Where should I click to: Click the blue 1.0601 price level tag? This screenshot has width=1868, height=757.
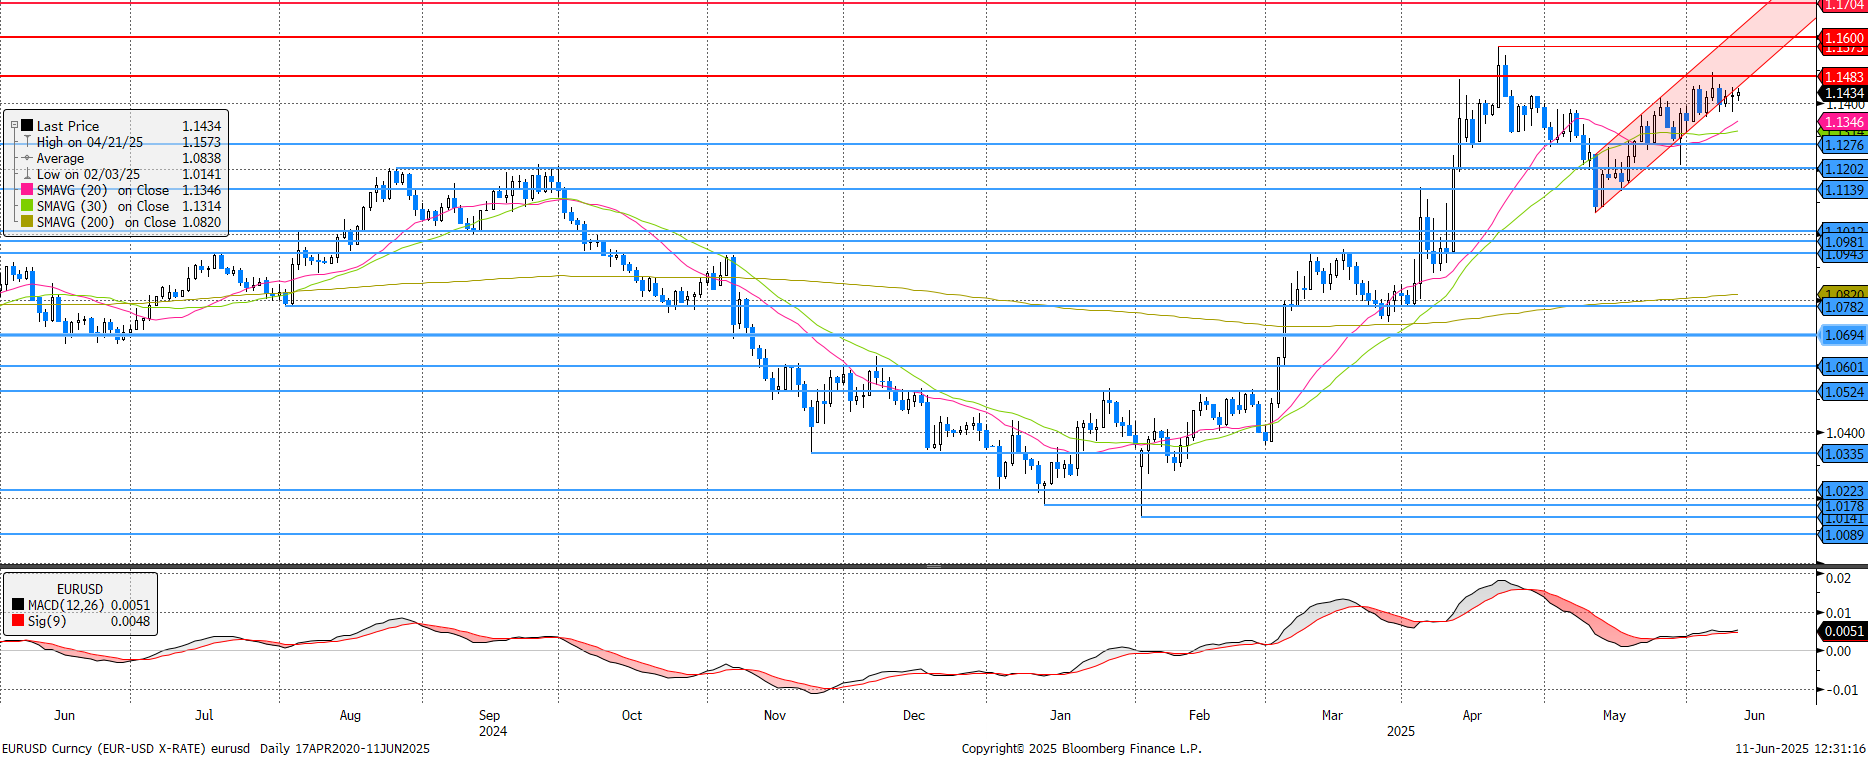pos(1842,367)
